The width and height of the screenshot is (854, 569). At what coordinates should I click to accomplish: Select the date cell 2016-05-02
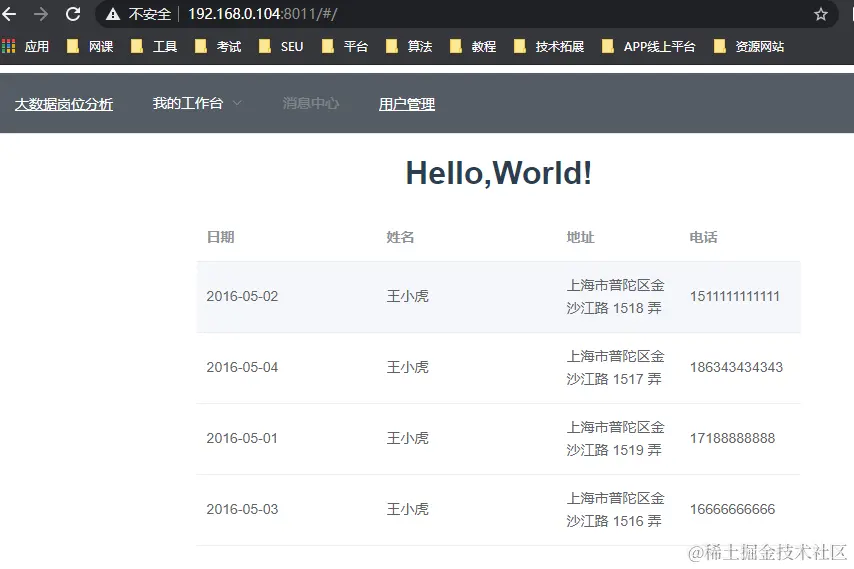pyautogui.click(x=242, y=296)
